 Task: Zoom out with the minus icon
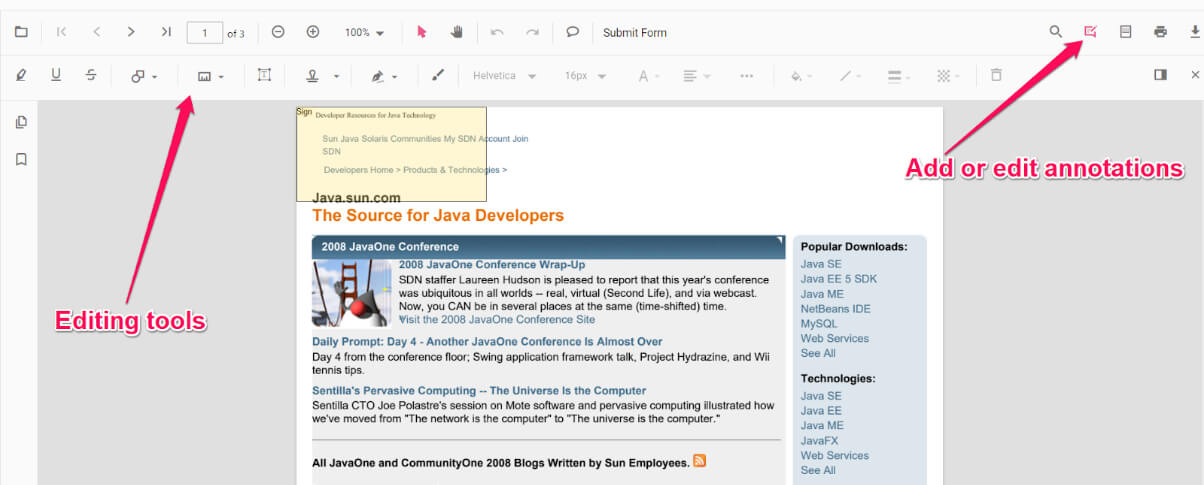pos(278,32)
